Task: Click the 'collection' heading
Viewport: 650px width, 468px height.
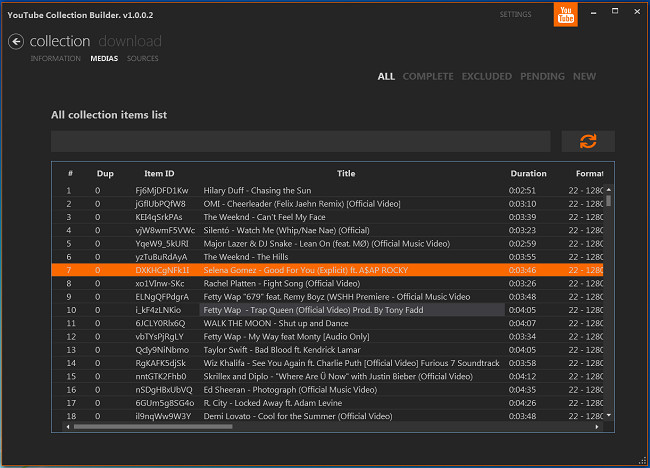Action: (60, 41)
